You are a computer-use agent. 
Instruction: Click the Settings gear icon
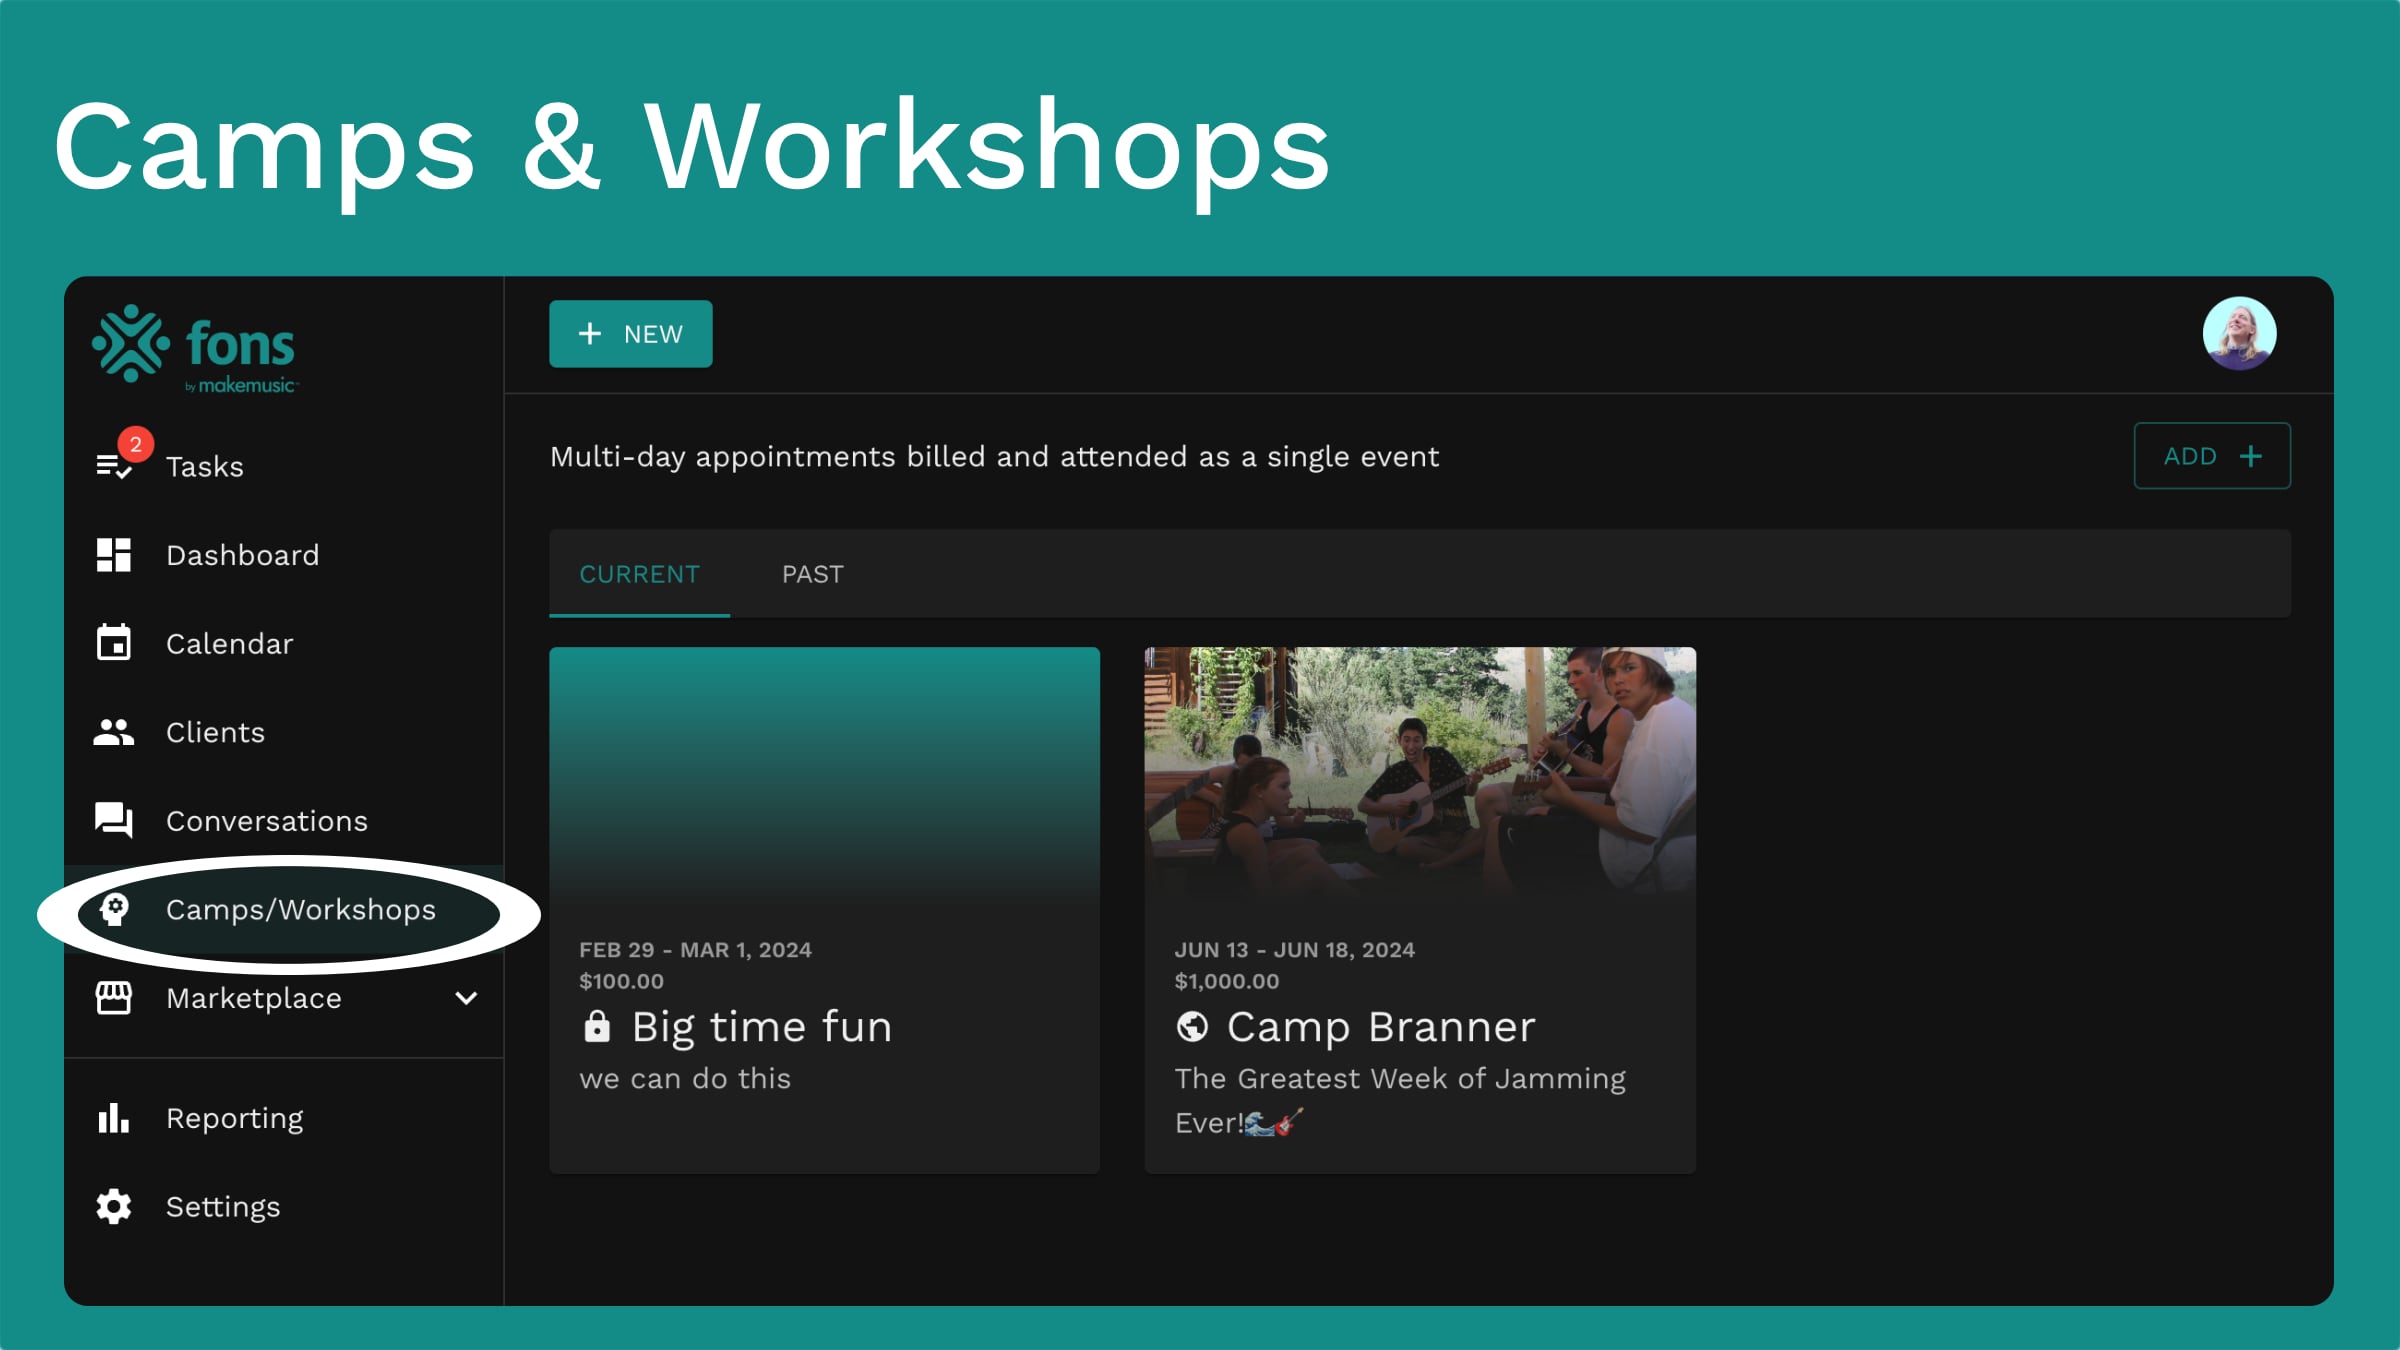[x=114, y=1207]
